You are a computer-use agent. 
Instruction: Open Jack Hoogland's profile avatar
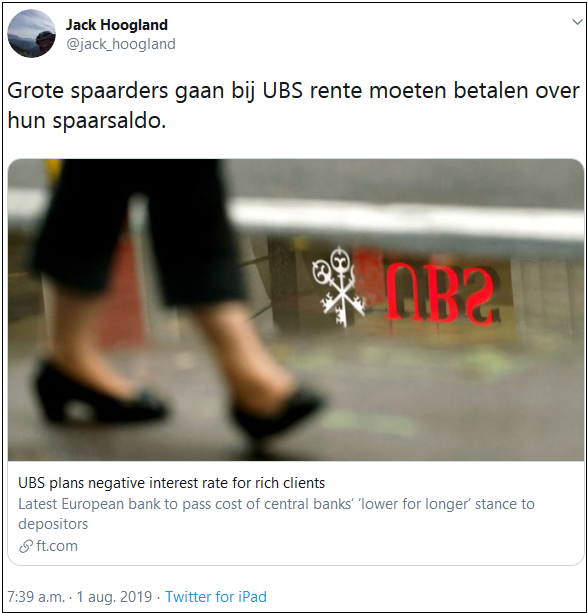31,34
